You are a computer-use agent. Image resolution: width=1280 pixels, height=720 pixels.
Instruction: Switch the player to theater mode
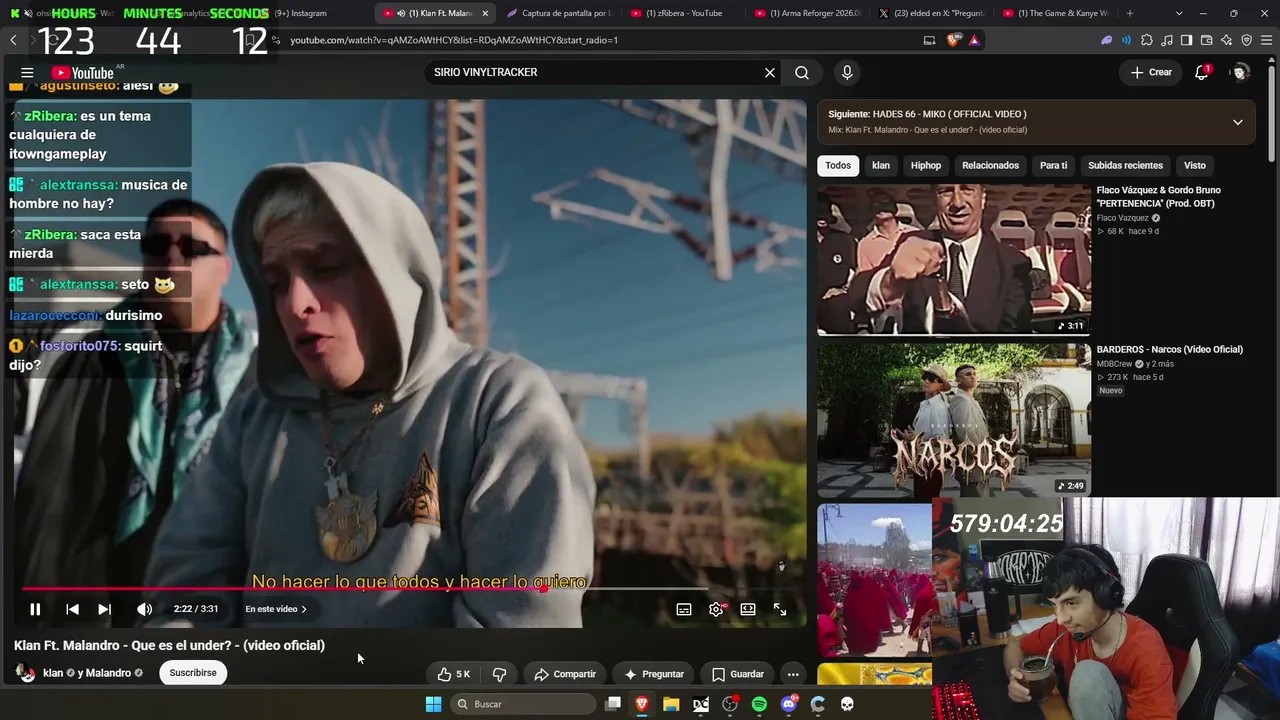(x=748, y=609)
